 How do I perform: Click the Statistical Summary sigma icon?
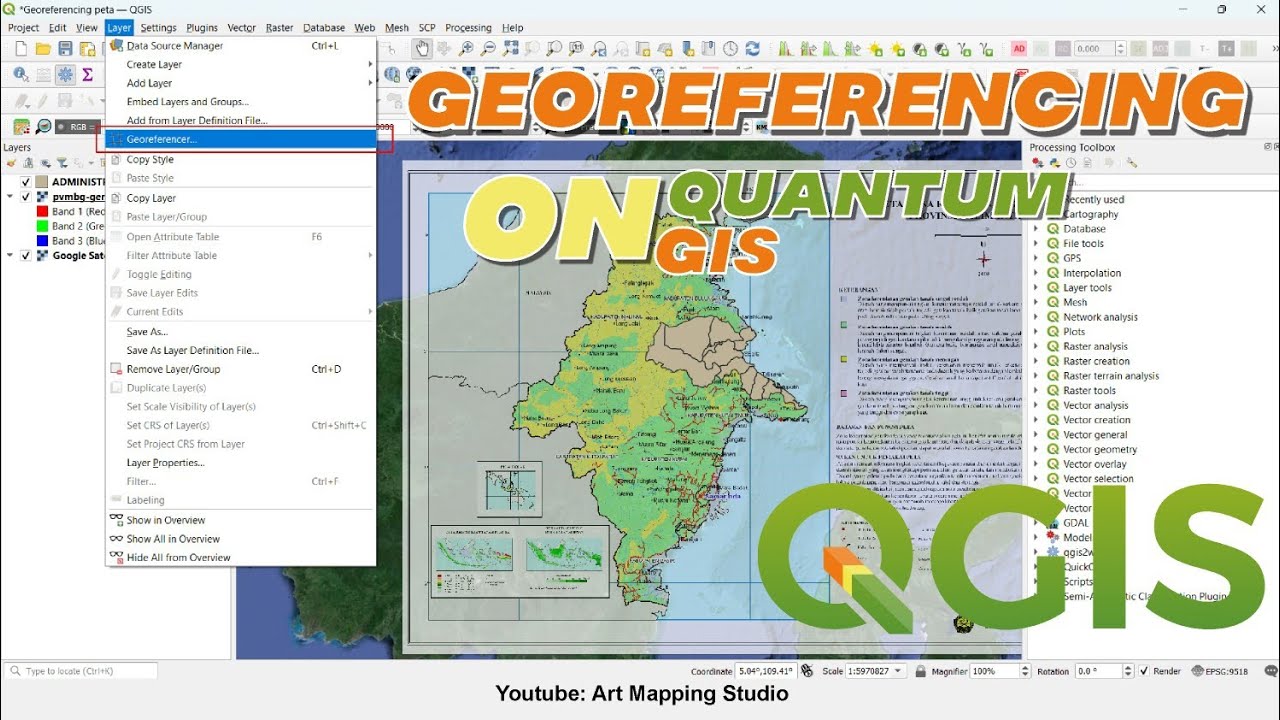(88, 74)
